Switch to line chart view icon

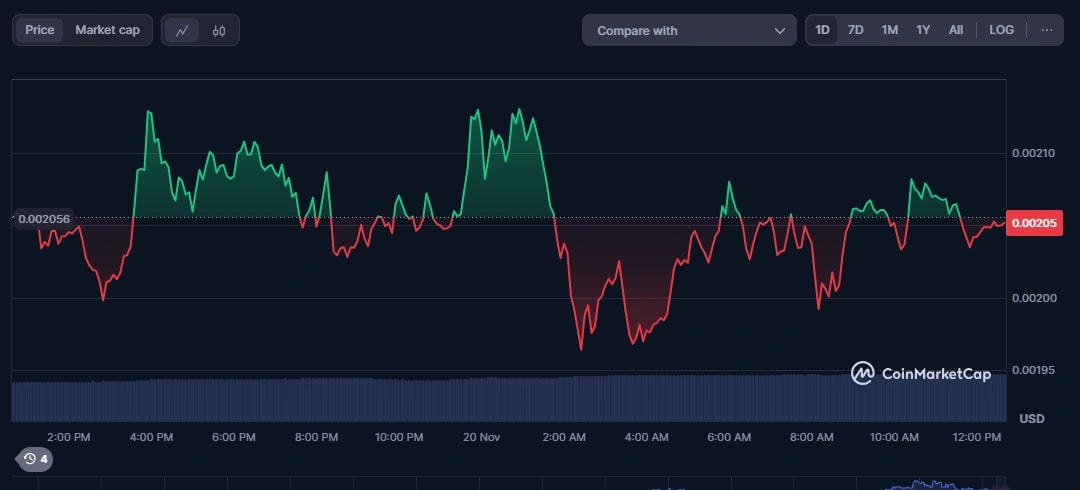click(181, 30)
